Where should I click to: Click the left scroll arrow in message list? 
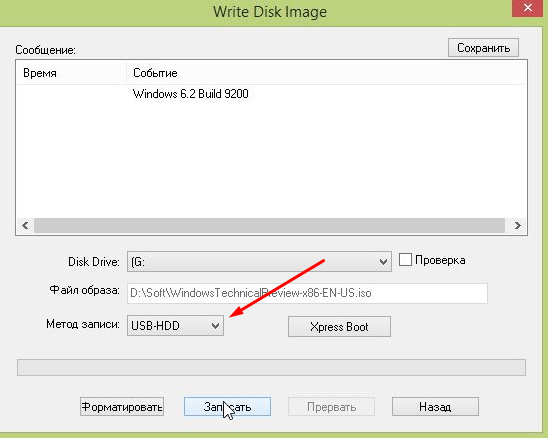[25, 225]
